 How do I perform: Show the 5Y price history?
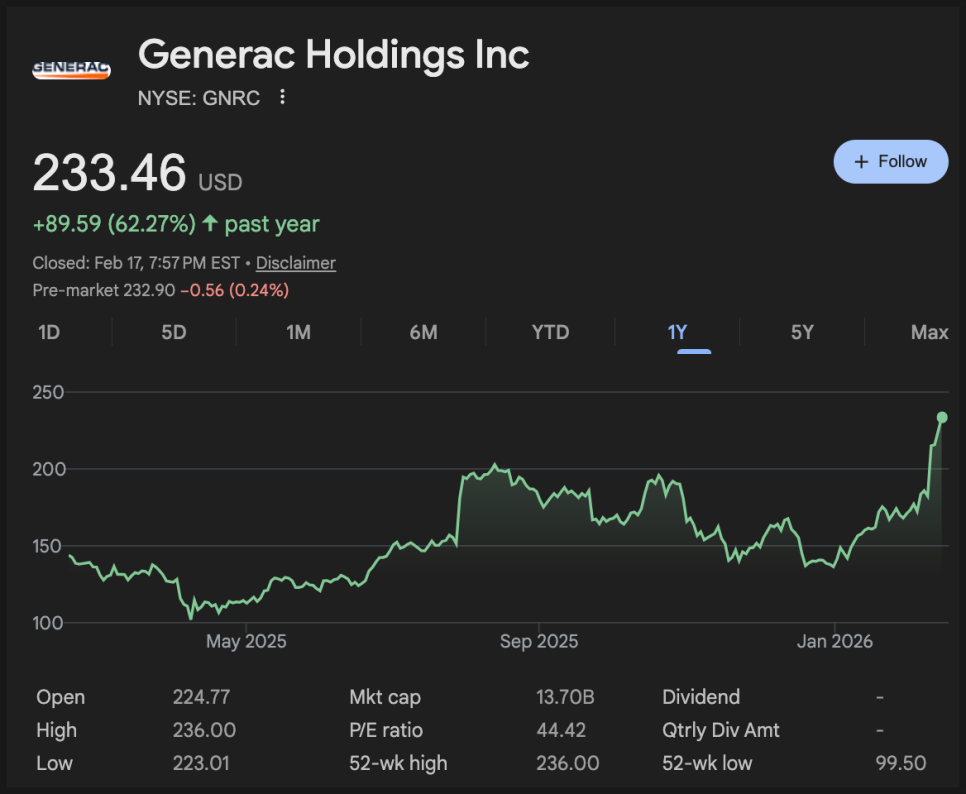802,332
